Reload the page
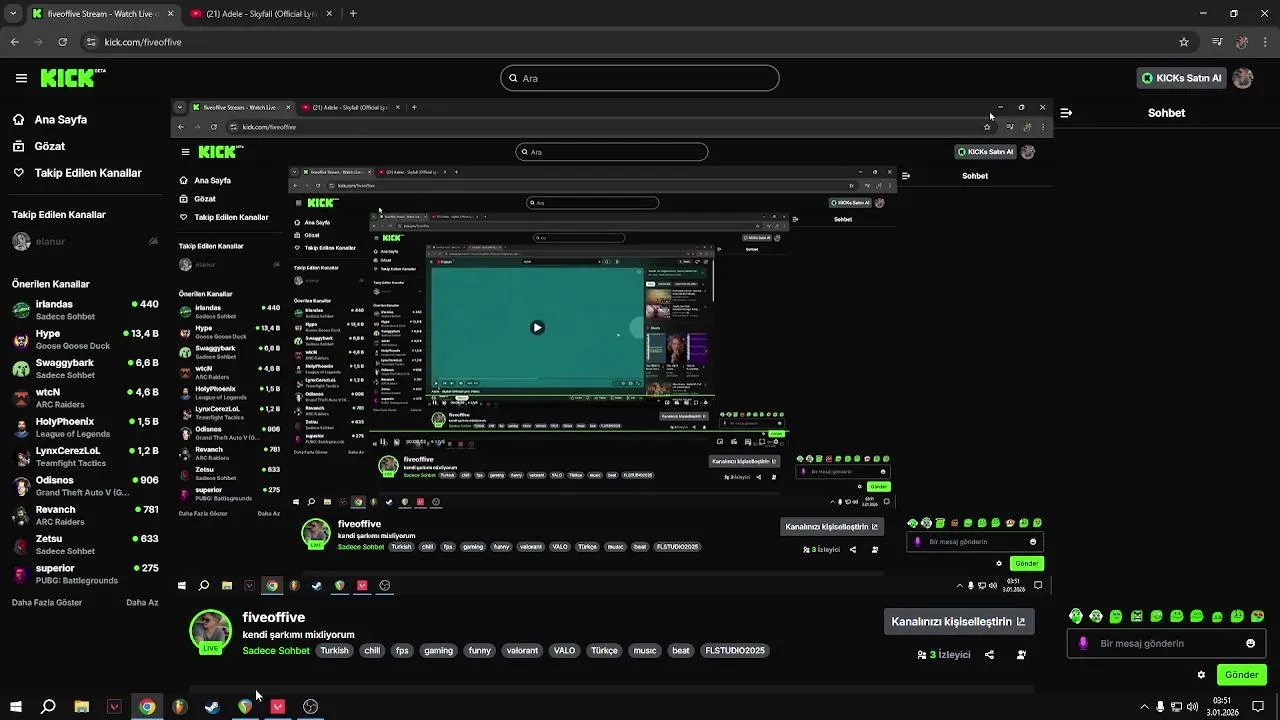The height and width of the screenshot is (720, 1280). point(63,42)
